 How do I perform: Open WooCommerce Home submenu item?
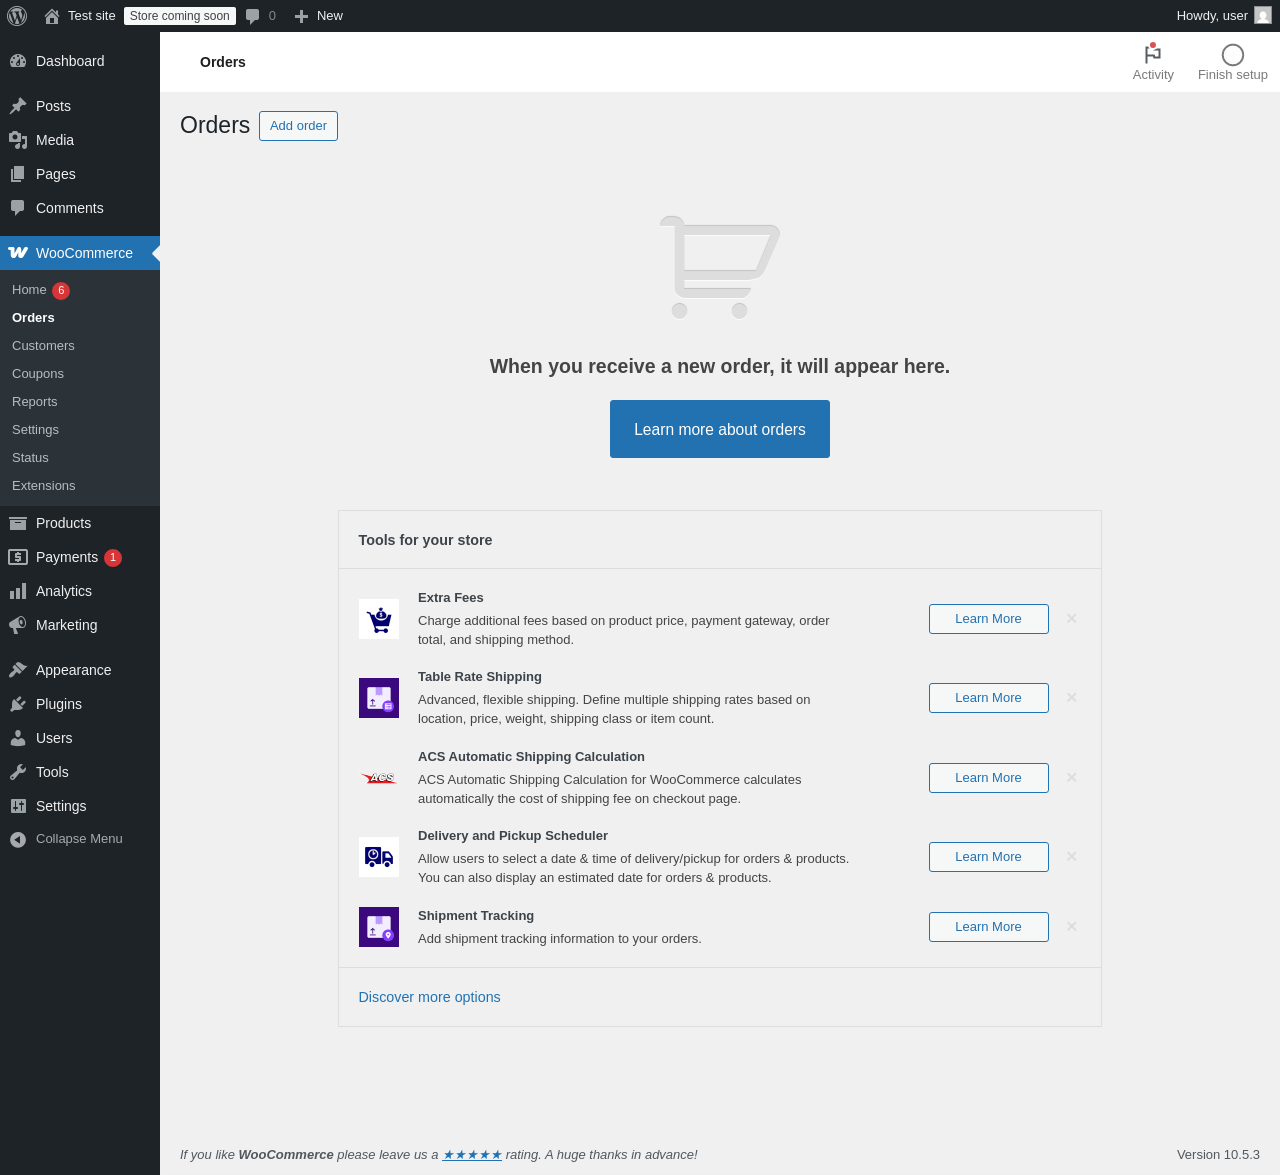[x=29, y=290]
